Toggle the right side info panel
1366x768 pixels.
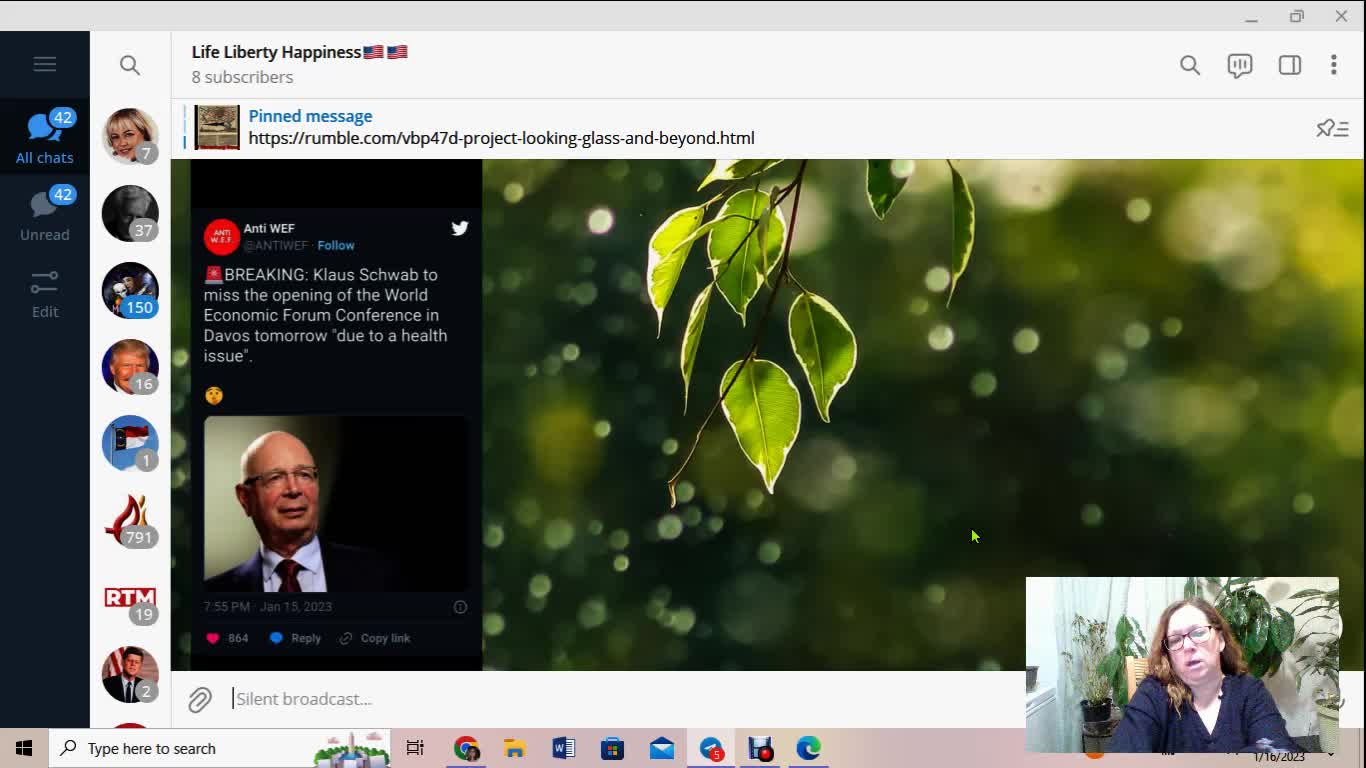click(x=1289, y=65)
